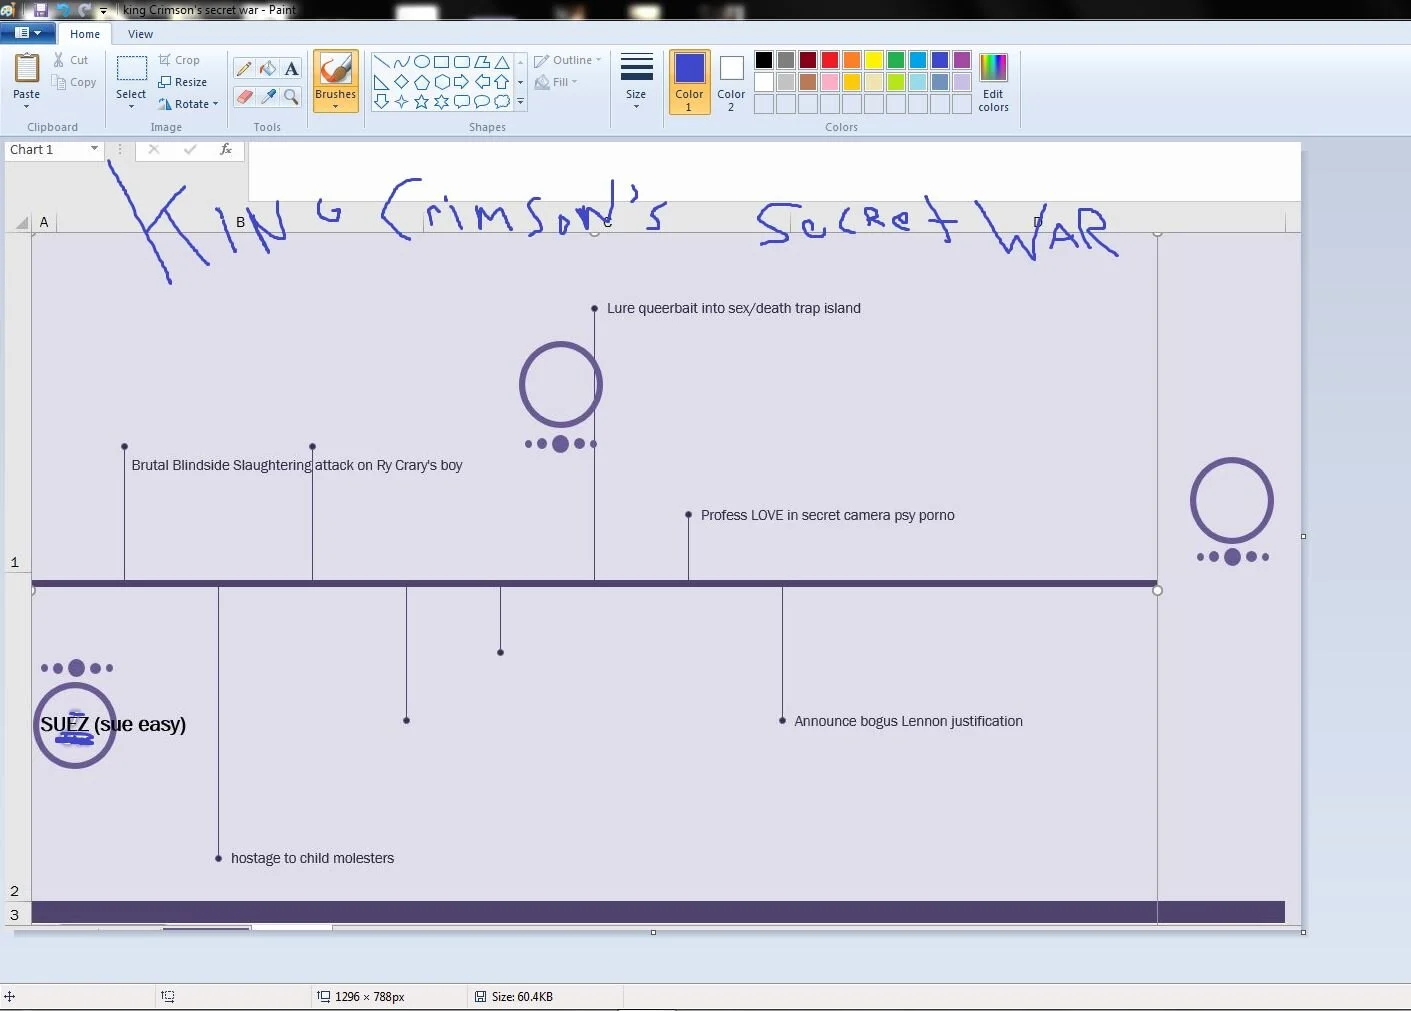
Task: Select the Right triangle shape
Action: 381,82
